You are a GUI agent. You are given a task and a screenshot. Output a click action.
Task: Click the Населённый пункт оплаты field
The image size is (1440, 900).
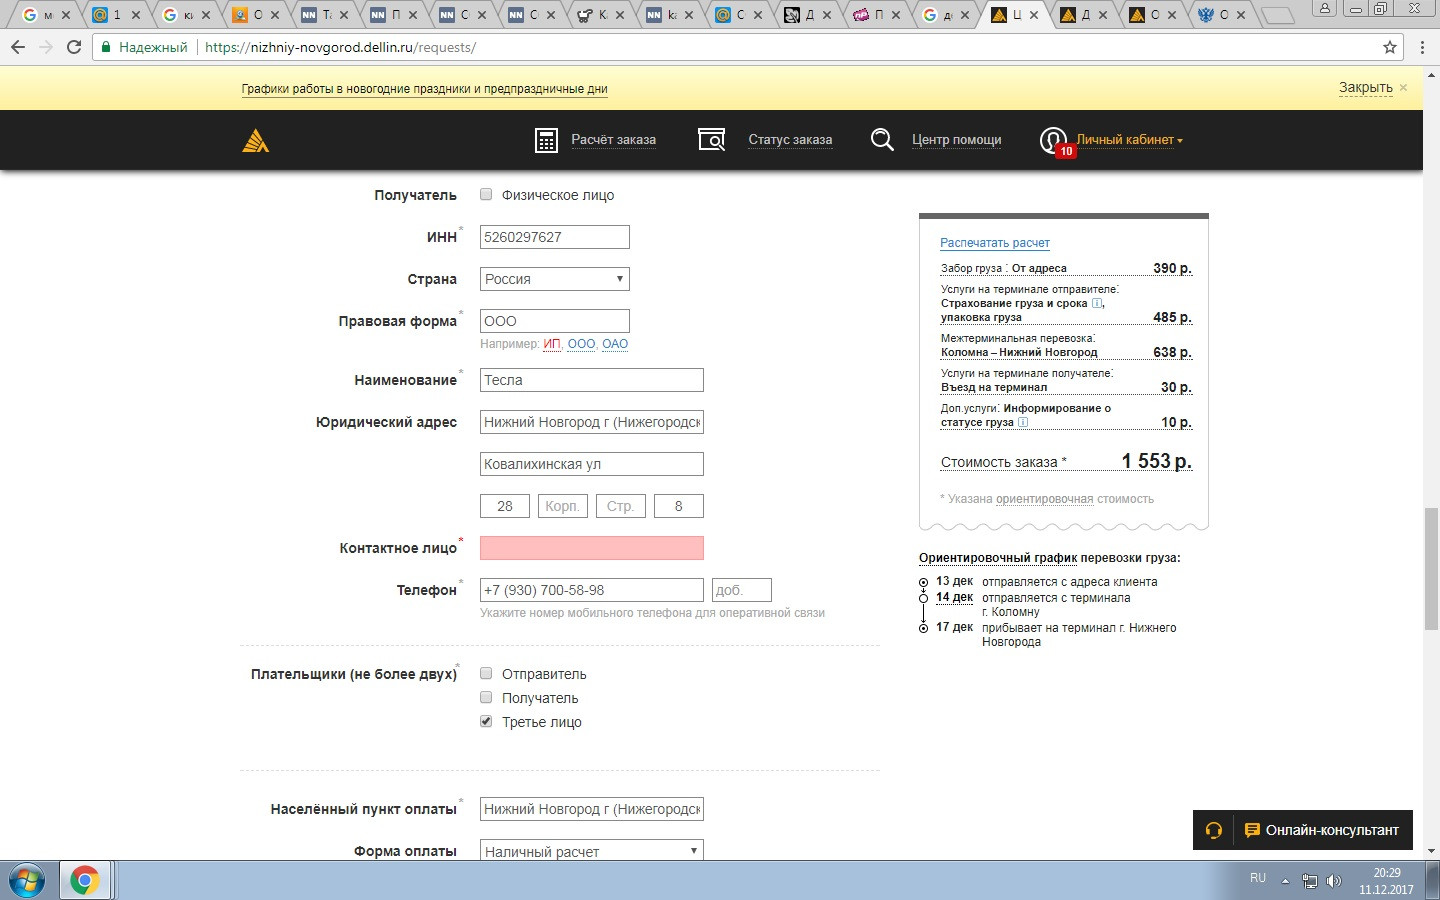point(592,809)
